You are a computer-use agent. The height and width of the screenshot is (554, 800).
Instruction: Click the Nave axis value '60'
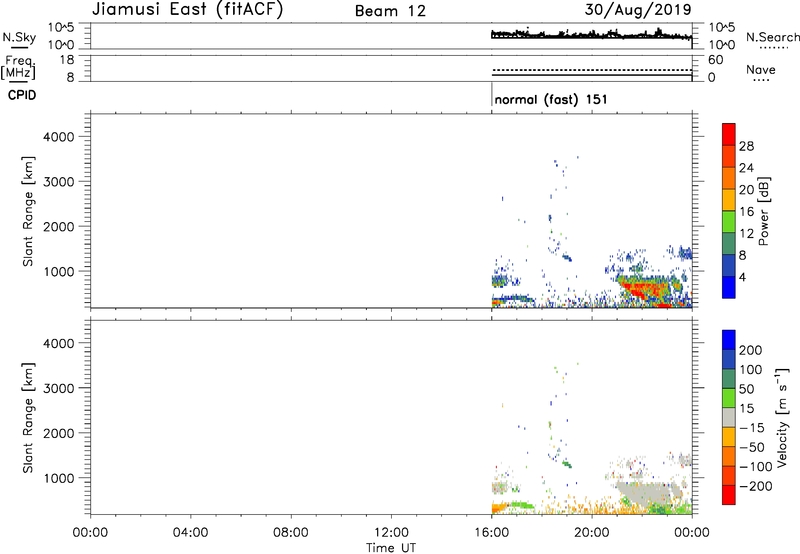715,60
